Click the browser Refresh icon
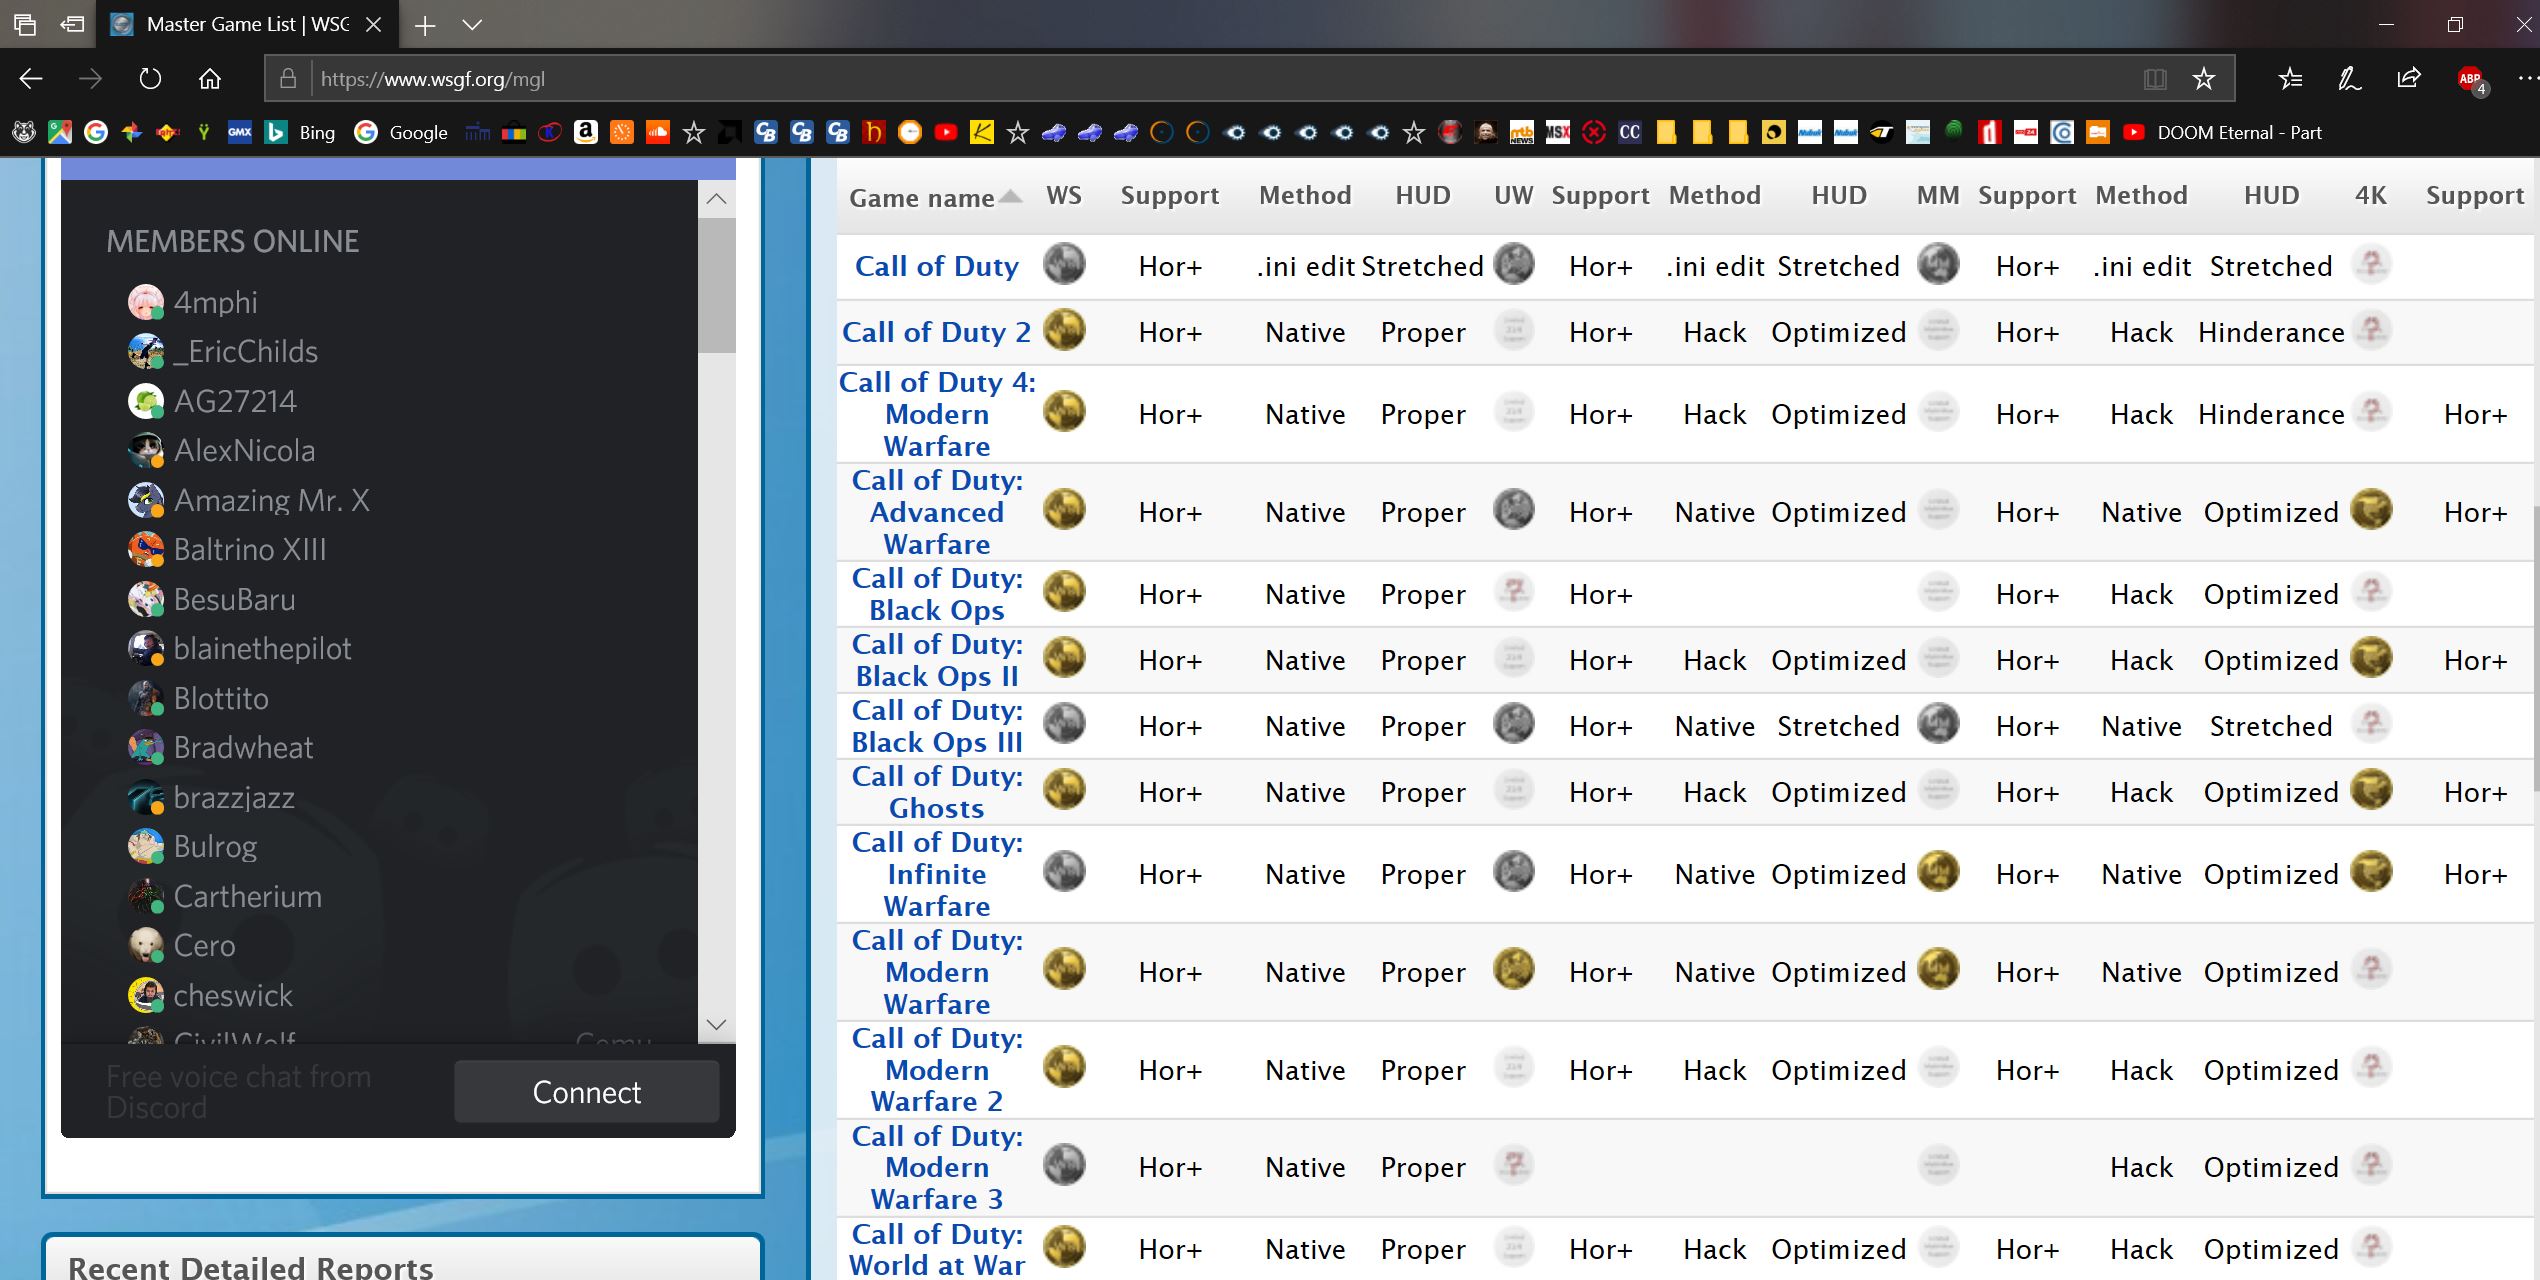The image size is (2540, 1280). [x=150, y=79]
